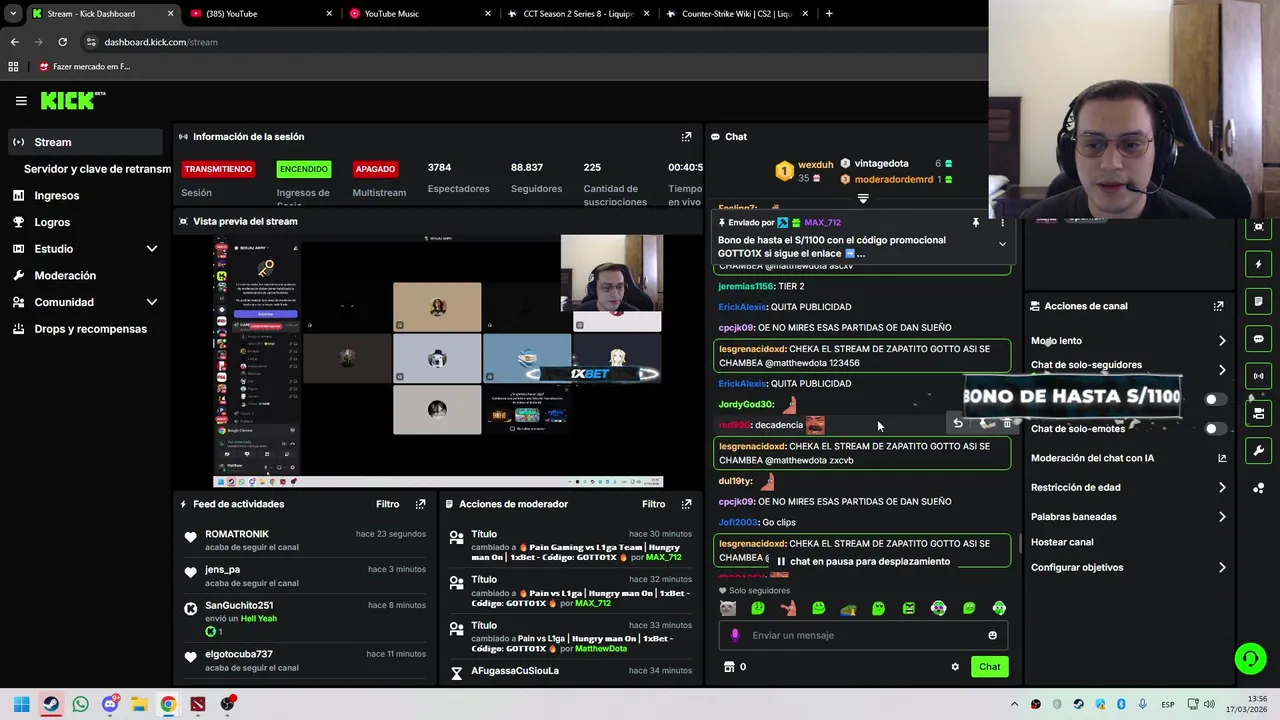Open Windows Start menu
The height and width of the screenshot is (720, 1280).
(21, 704)
